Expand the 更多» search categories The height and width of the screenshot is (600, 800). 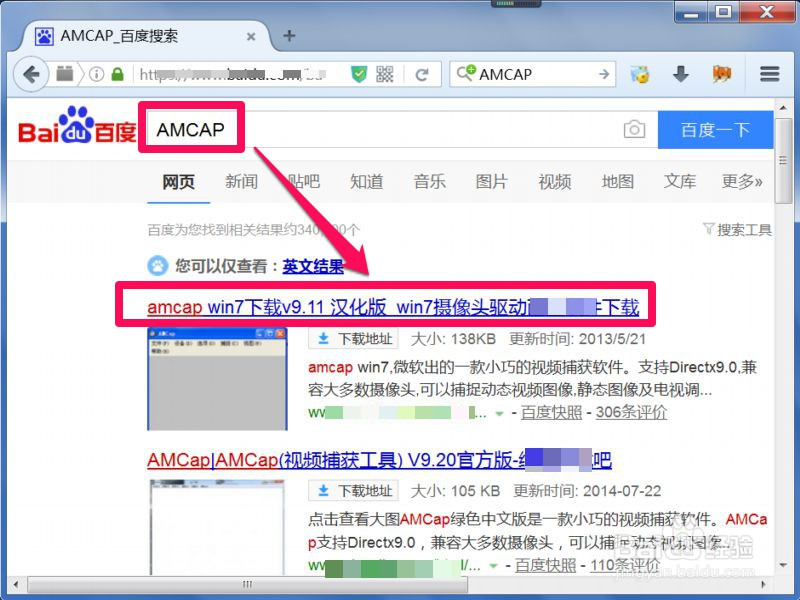point(742,182)
